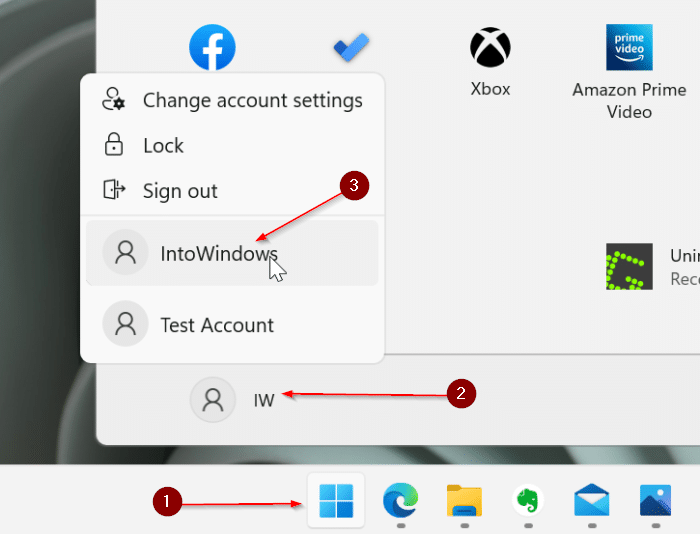Launch Evernote from the taskbar

coord(528,501)
